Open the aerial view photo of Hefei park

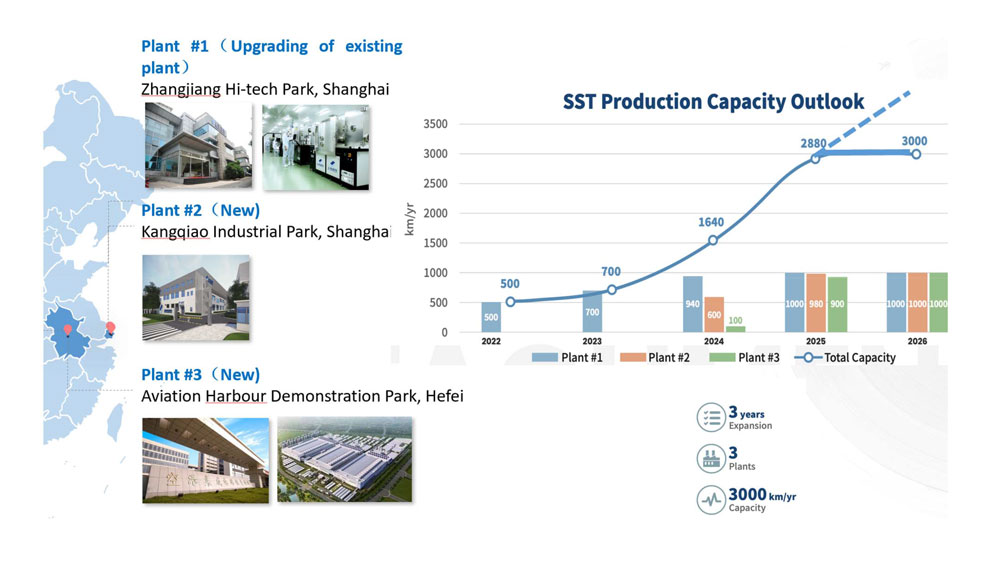click(x=344, y=459)
